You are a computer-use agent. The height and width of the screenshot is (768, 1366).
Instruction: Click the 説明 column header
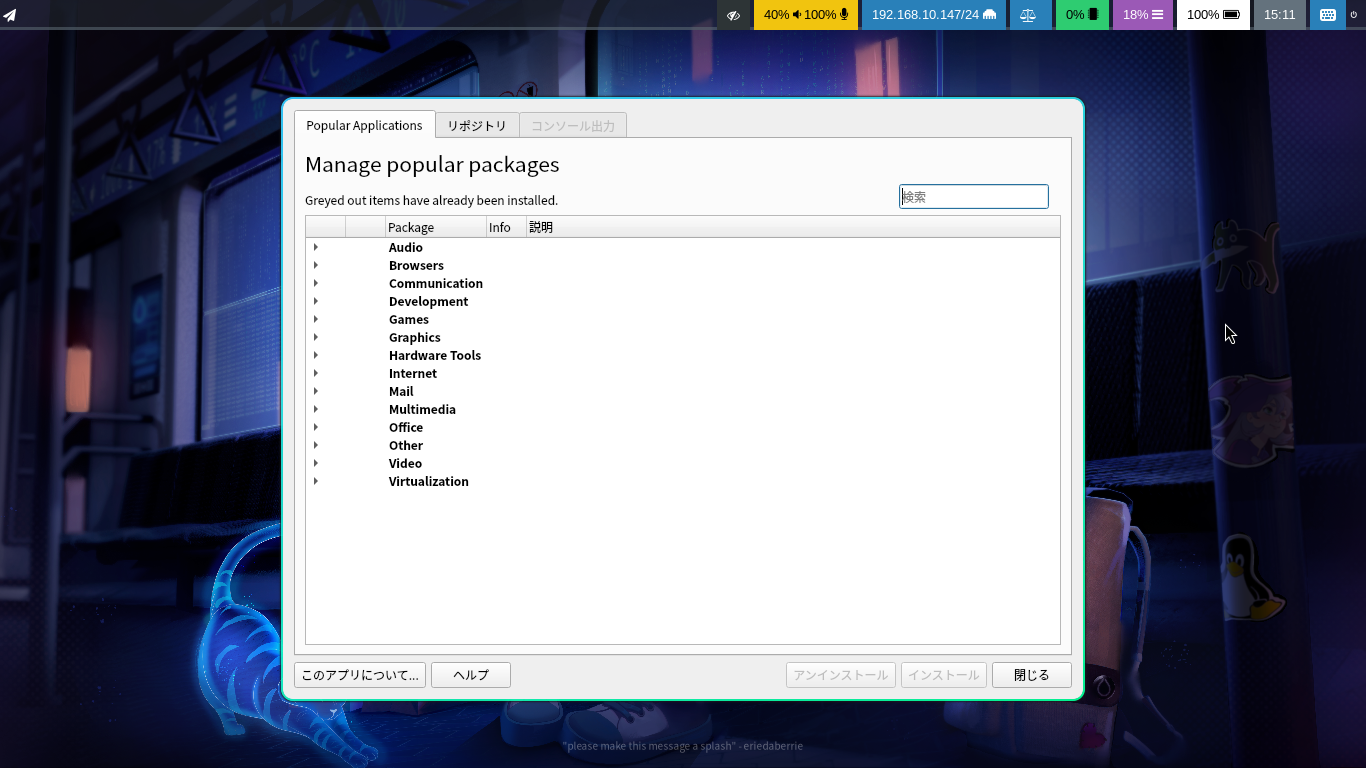tap(793, 227)
